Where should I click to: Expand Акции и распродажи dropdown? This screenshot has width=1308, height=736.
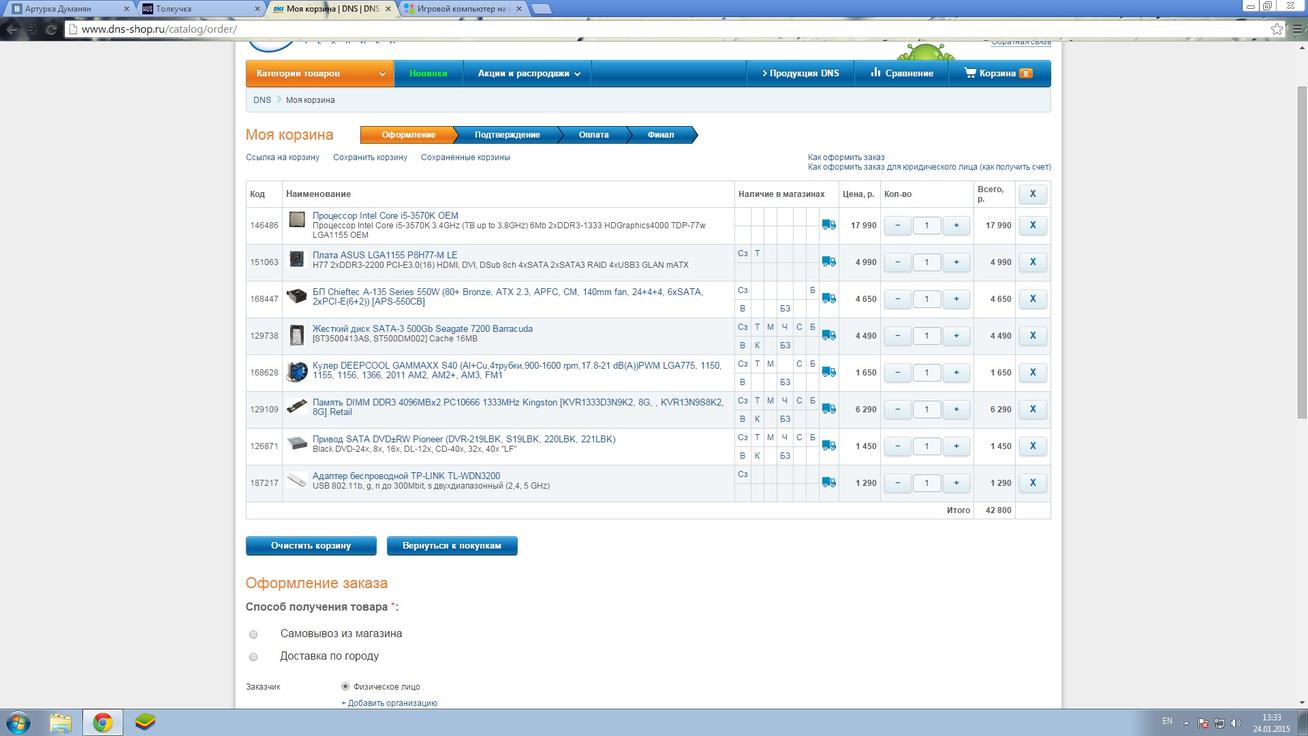[527, 73]
